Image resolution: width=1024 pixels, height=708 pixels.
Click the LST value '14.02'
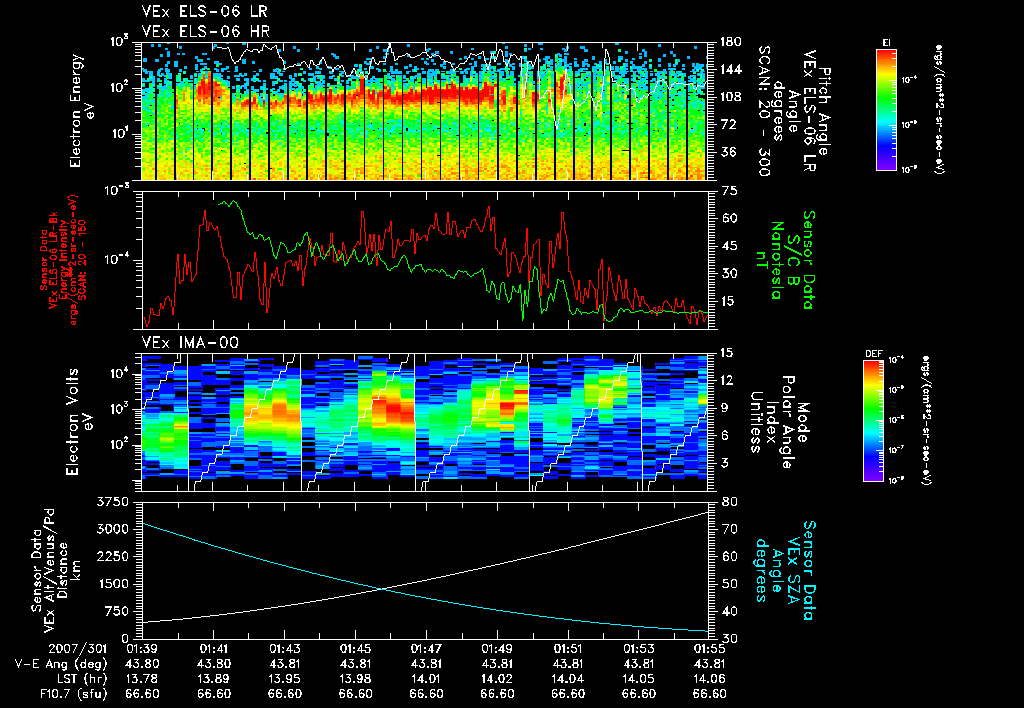click(x=497, y=679)
